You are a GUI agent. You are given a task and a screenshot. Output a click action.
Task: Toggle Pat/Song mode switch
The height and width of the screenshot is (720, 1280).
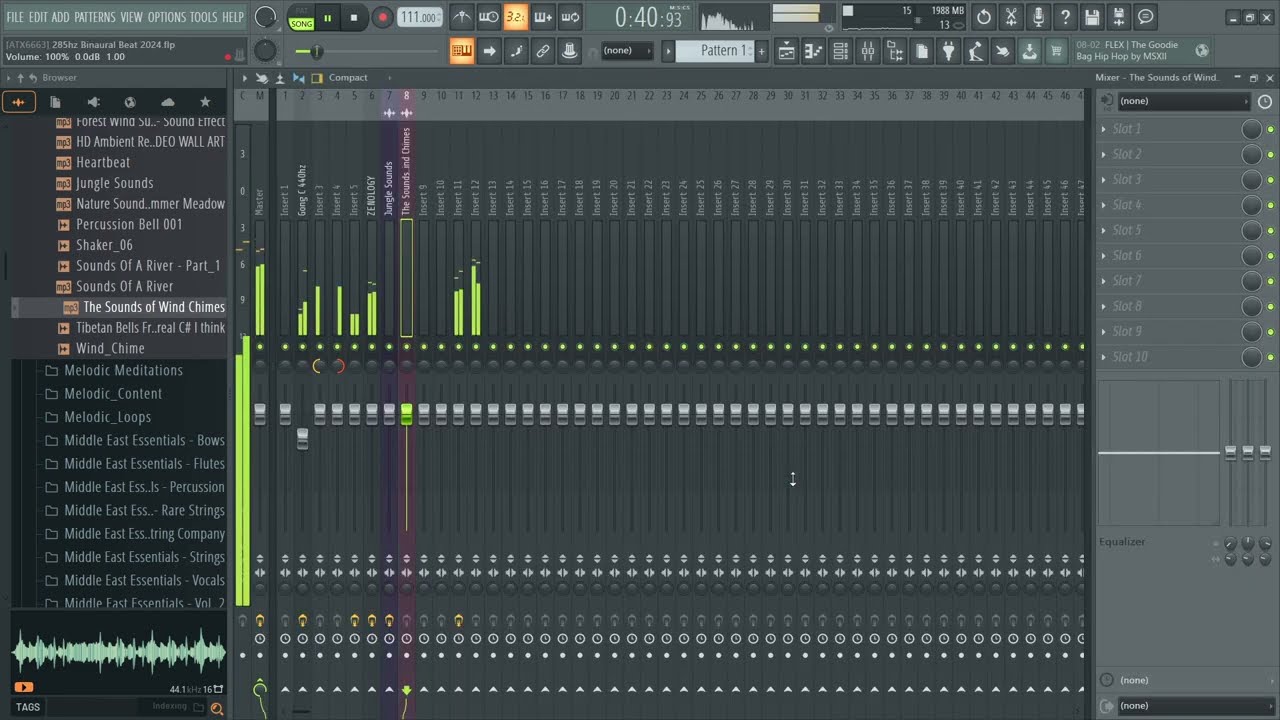pyautogui.click(x=301, y=17)
